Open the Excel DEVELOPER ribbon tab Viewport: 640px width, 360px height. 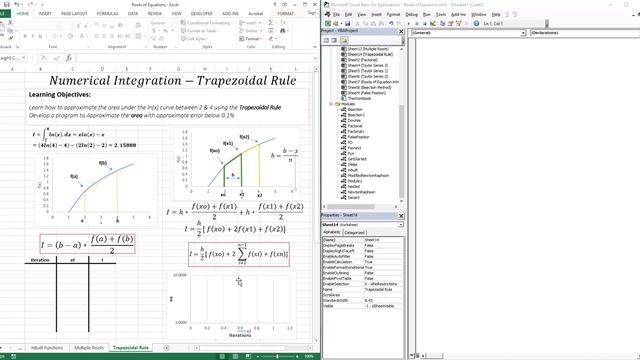point(202,13)
